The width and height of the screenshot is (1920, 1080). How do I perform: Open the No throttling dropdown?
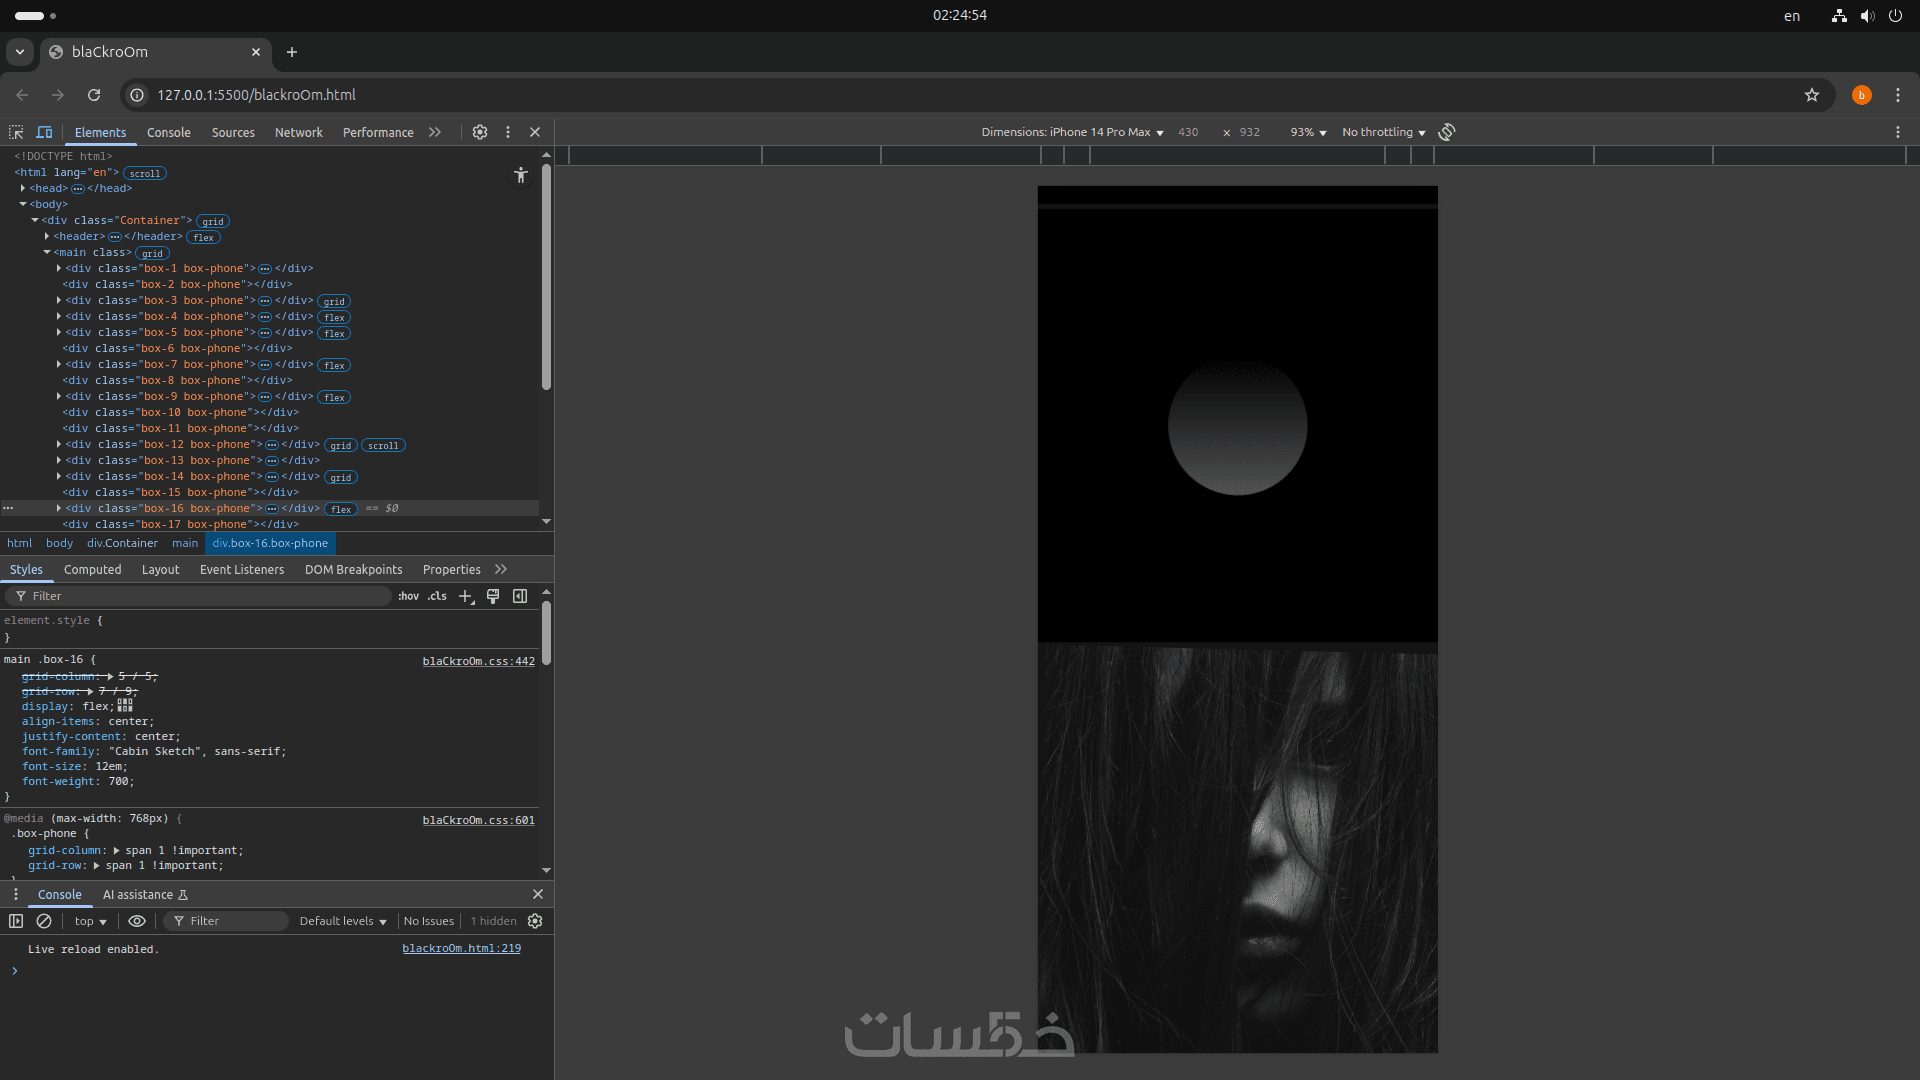1383,132
